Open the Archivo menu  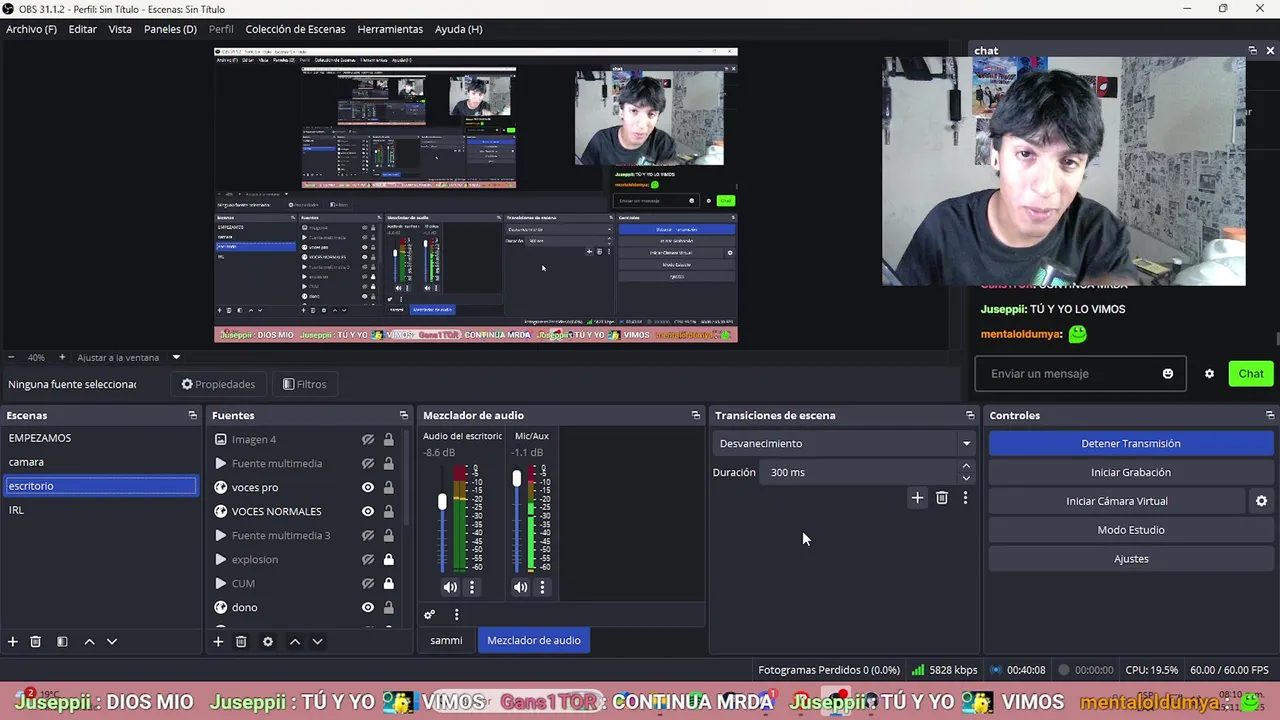tap(31, 29)
